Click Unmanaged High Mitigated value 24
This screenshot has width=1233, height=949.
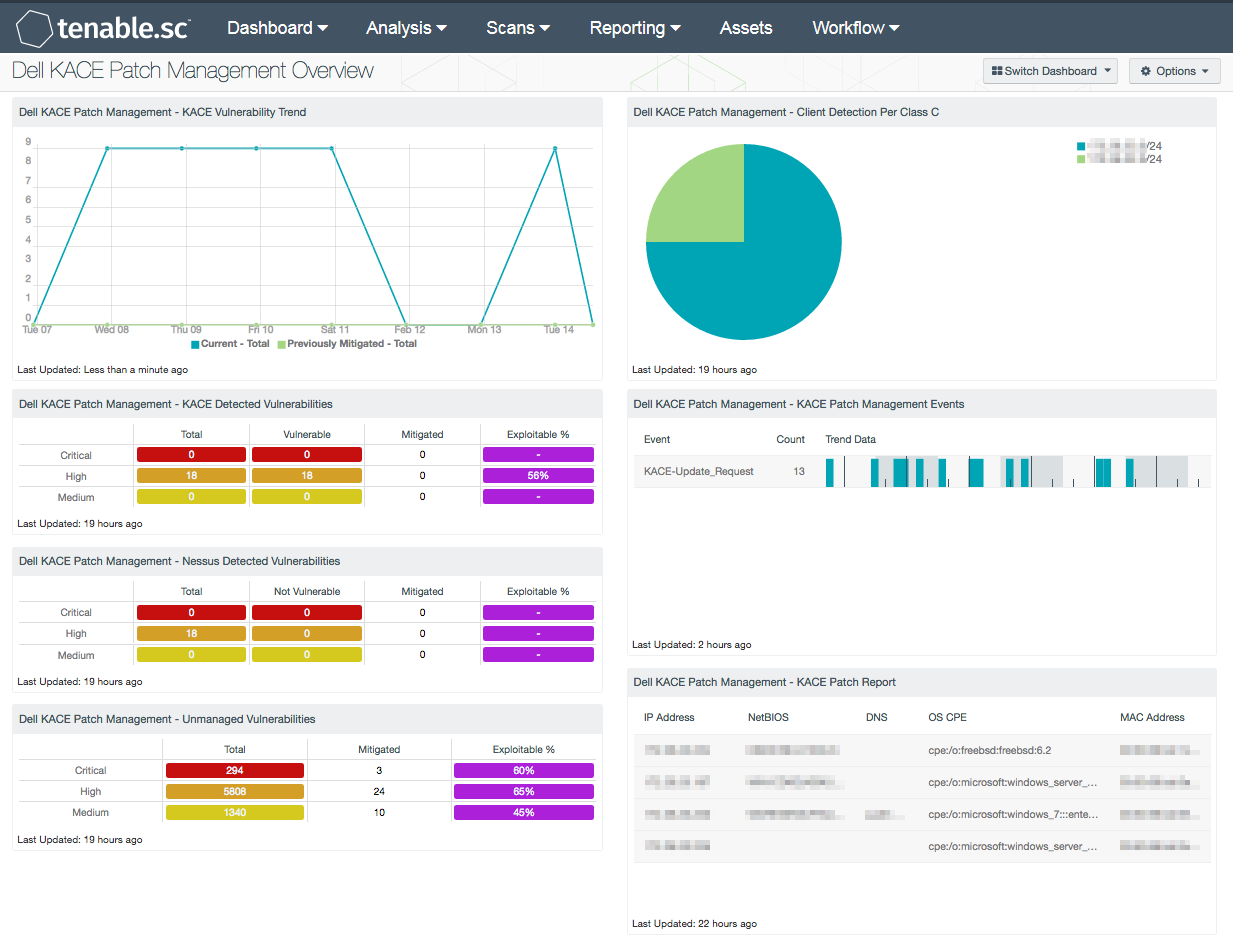point(379,792)
